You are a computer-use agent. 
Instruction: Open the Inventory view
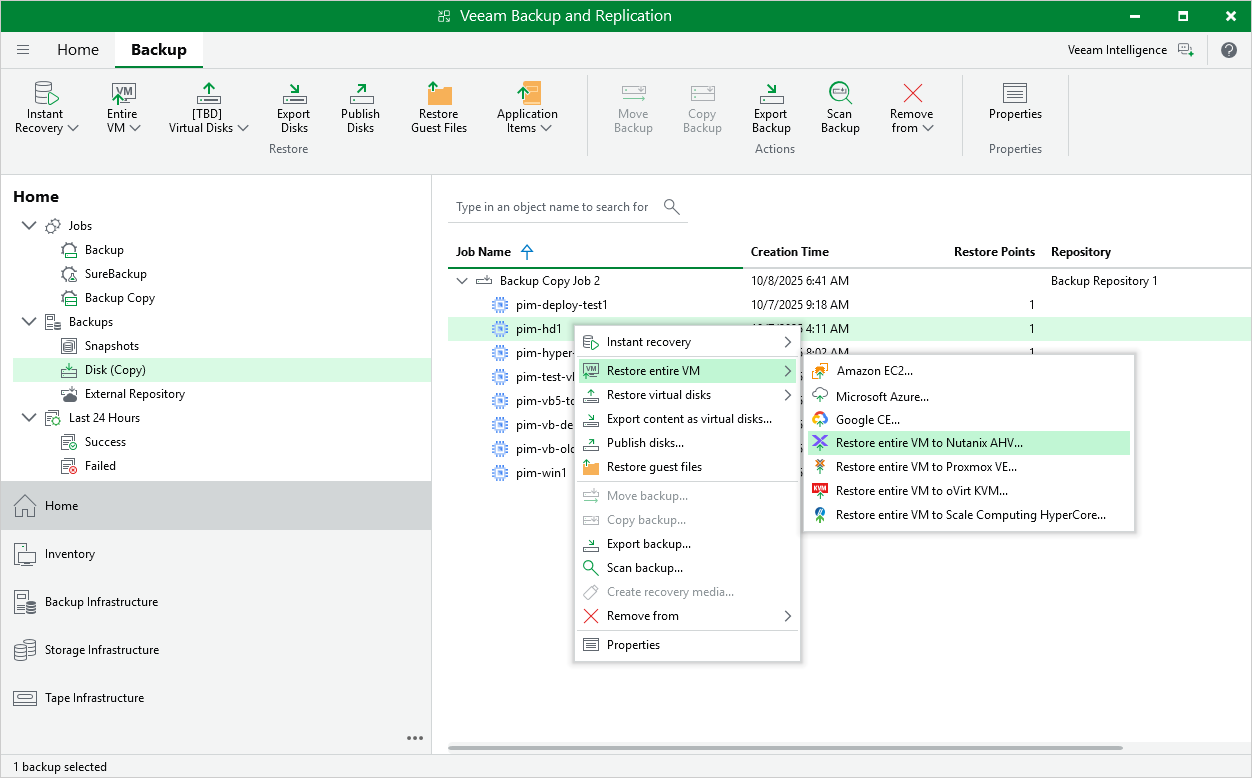tap(216, 554)
